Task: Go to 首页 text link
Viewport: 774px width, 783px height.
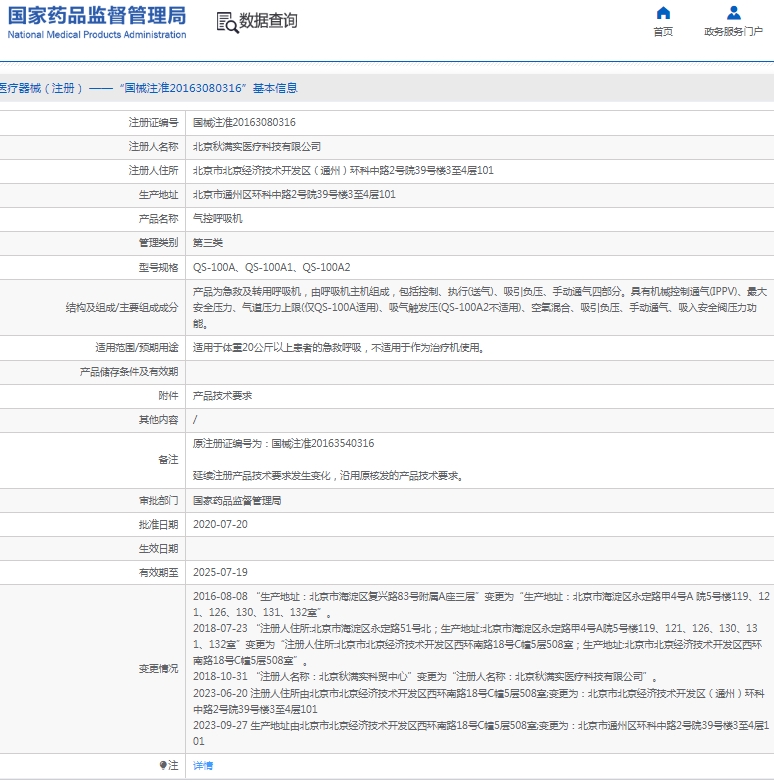Action: tap(663, 31)
